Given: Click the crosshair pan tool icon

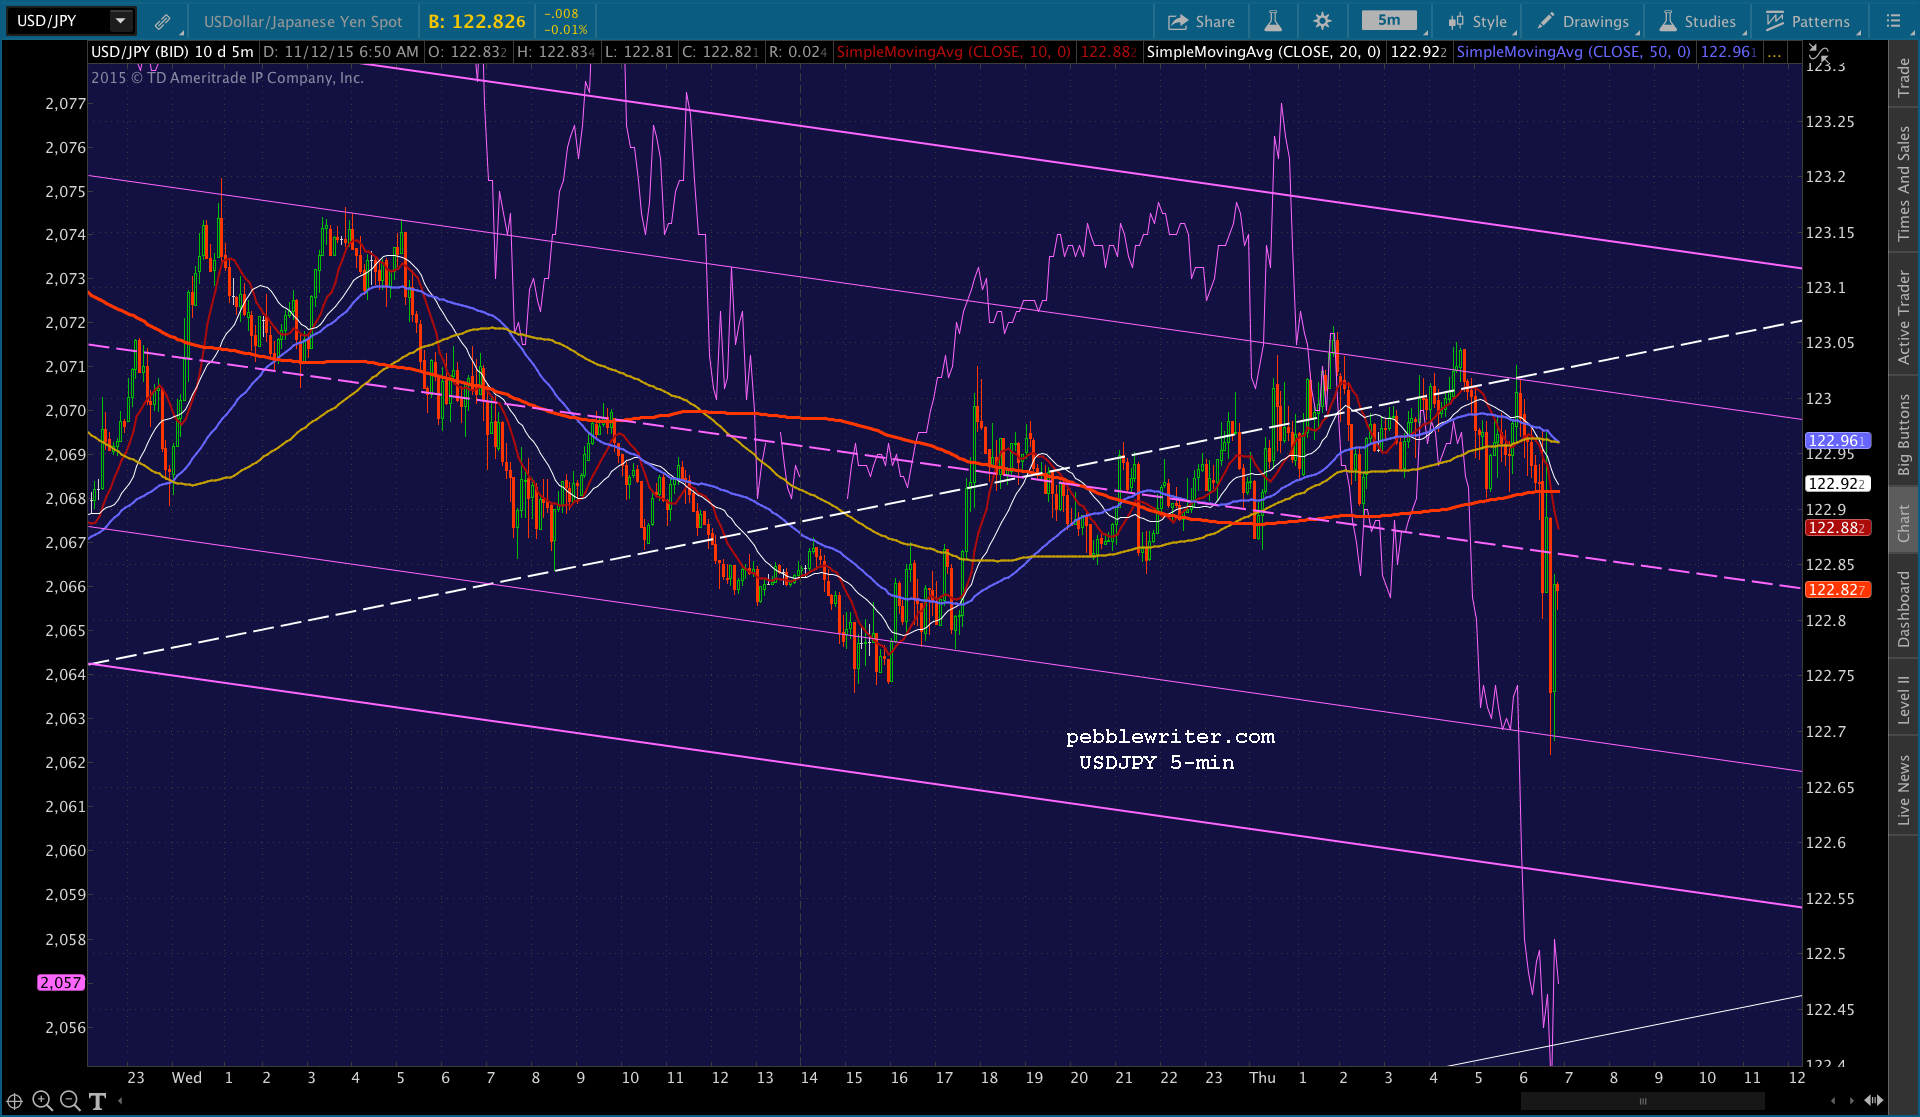Looking at the screenshot, I should tap(15, 1101).
